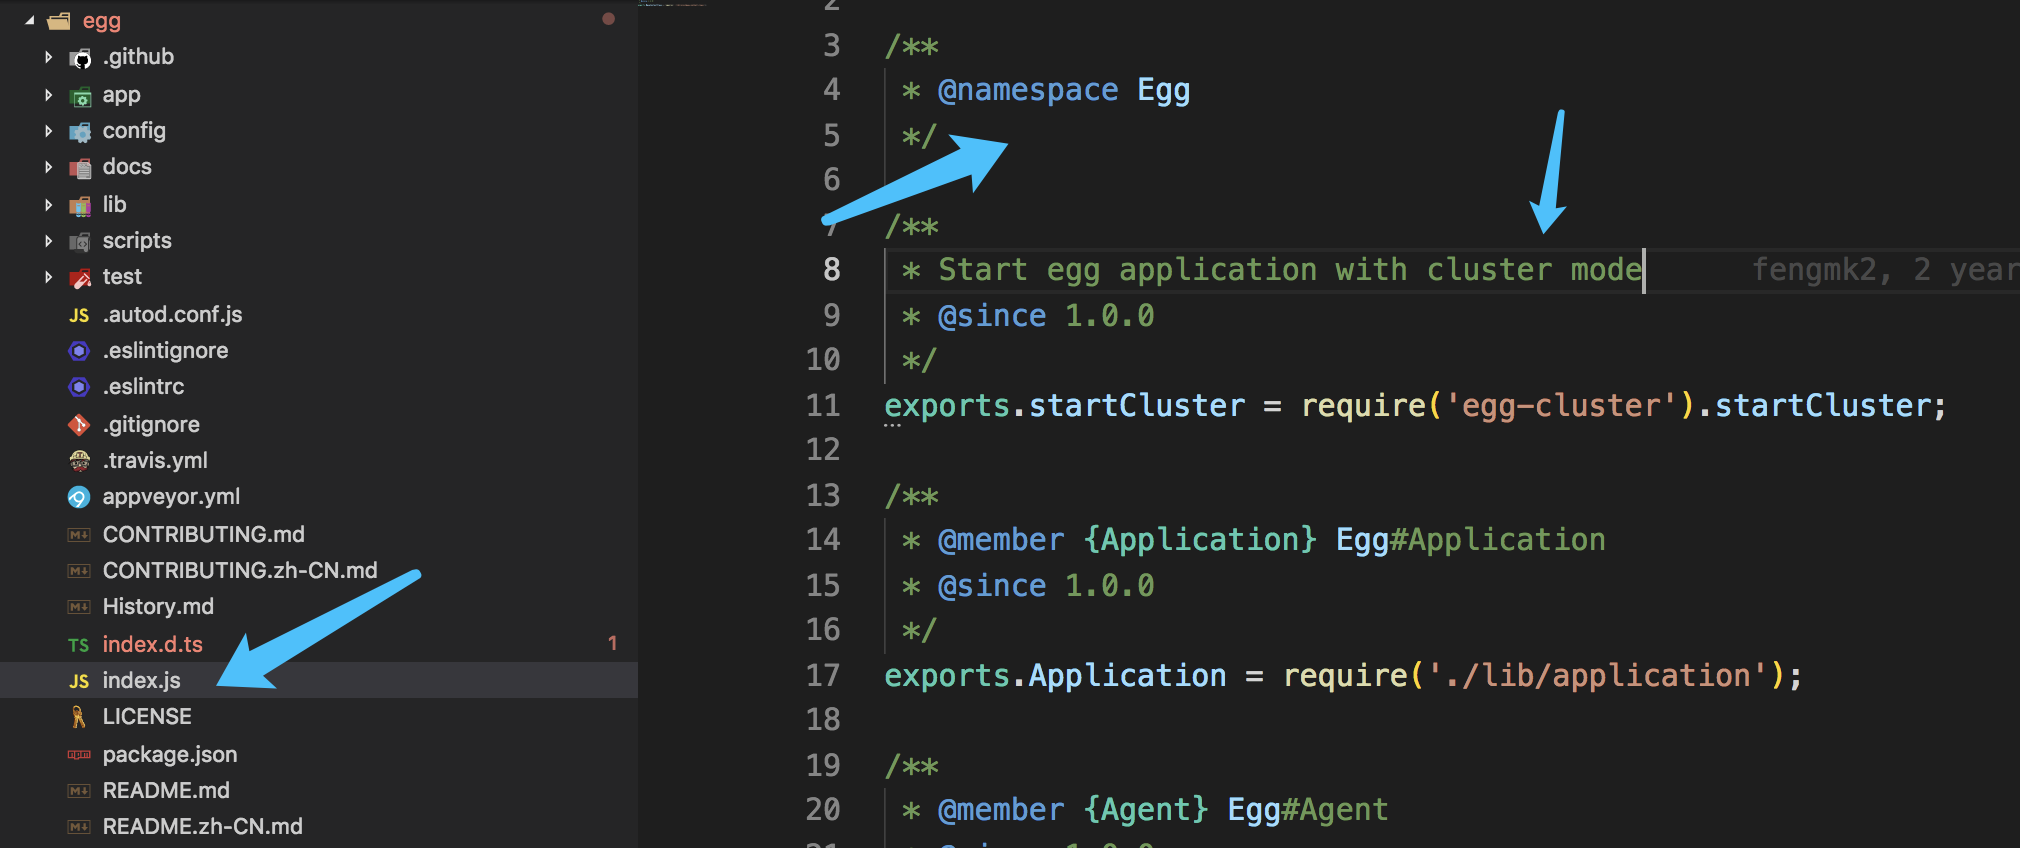Click the config folder icon
Viewport: 2020px width, 848px height.
[79, 132]
